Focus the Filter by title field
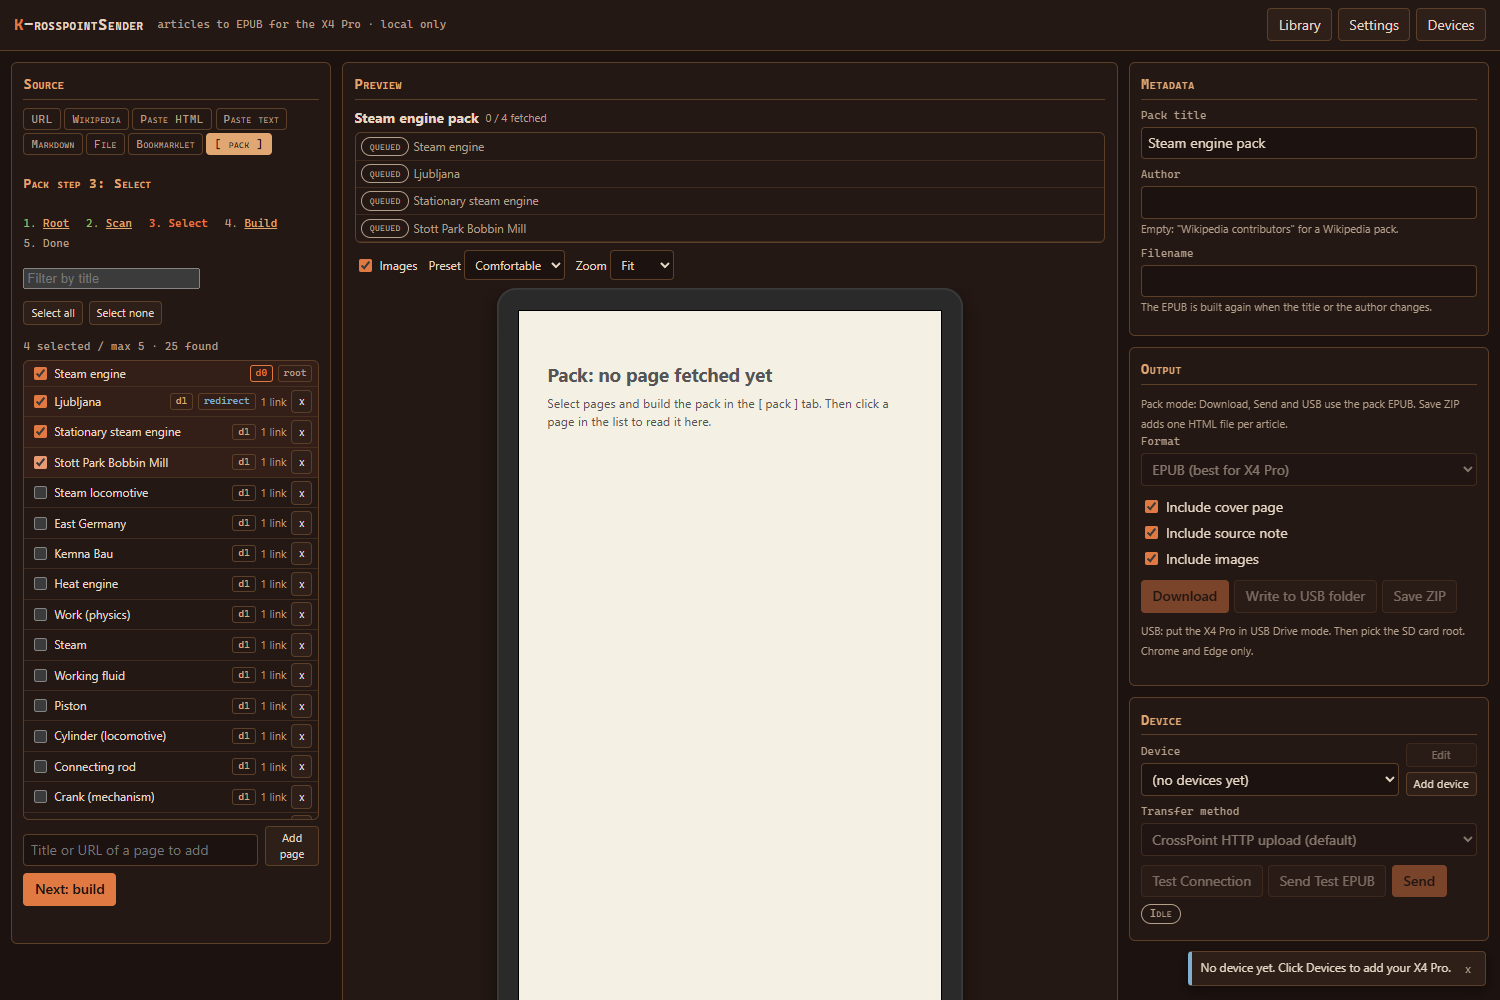Image resolution: width=1500 pixels, height=1000 pixels. point(111,278)
